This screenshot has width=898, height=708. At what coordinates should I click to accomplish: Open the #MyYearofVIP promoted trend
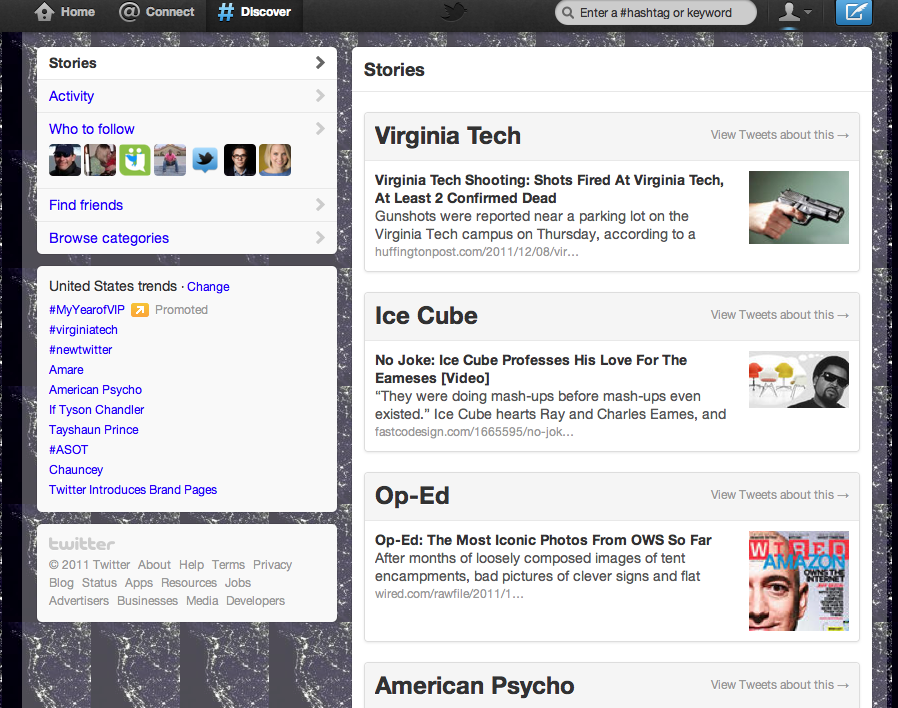click(x=86, y=310)
